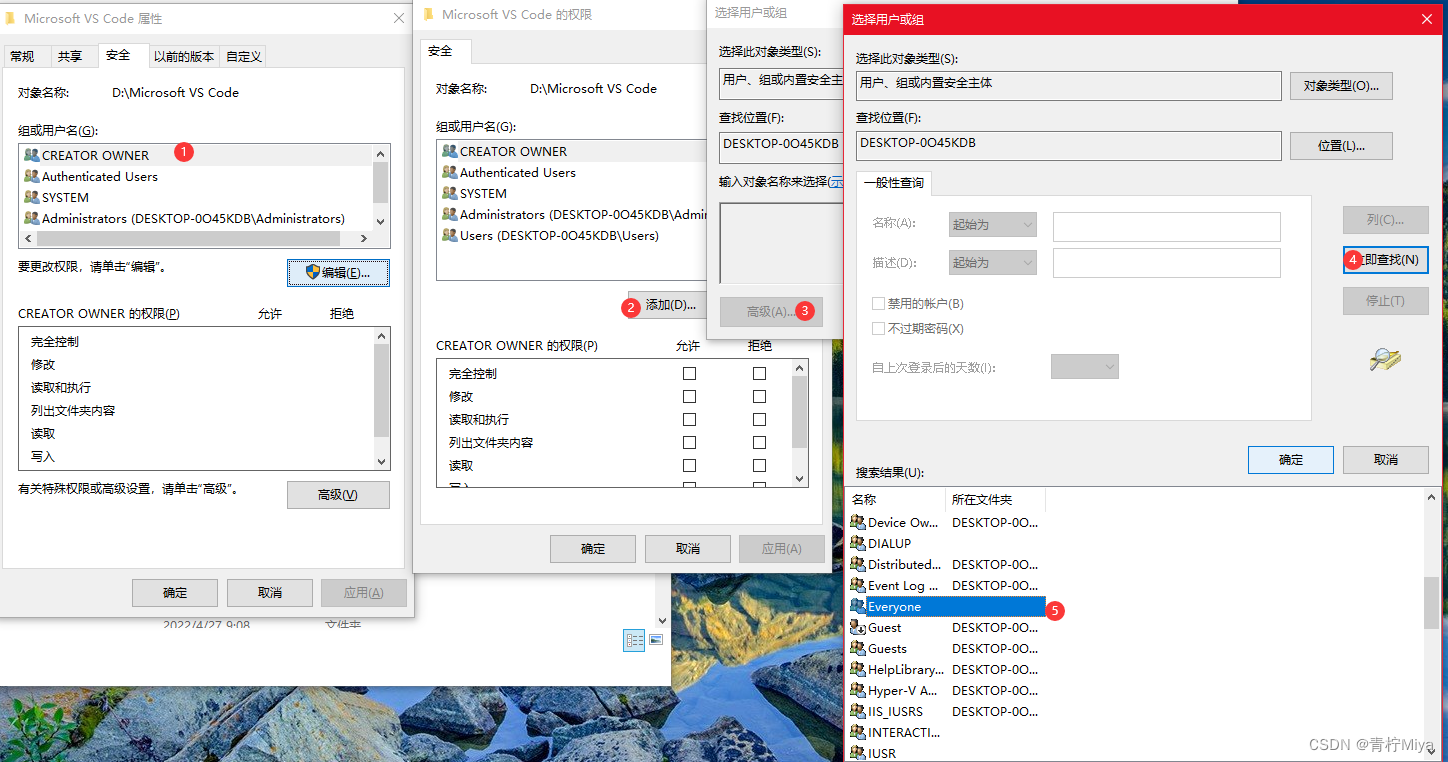This screenshot has width=1448, height=762.
Task: Open 以前的版本 tab in Properties window
Action: [x=184, y=56]
